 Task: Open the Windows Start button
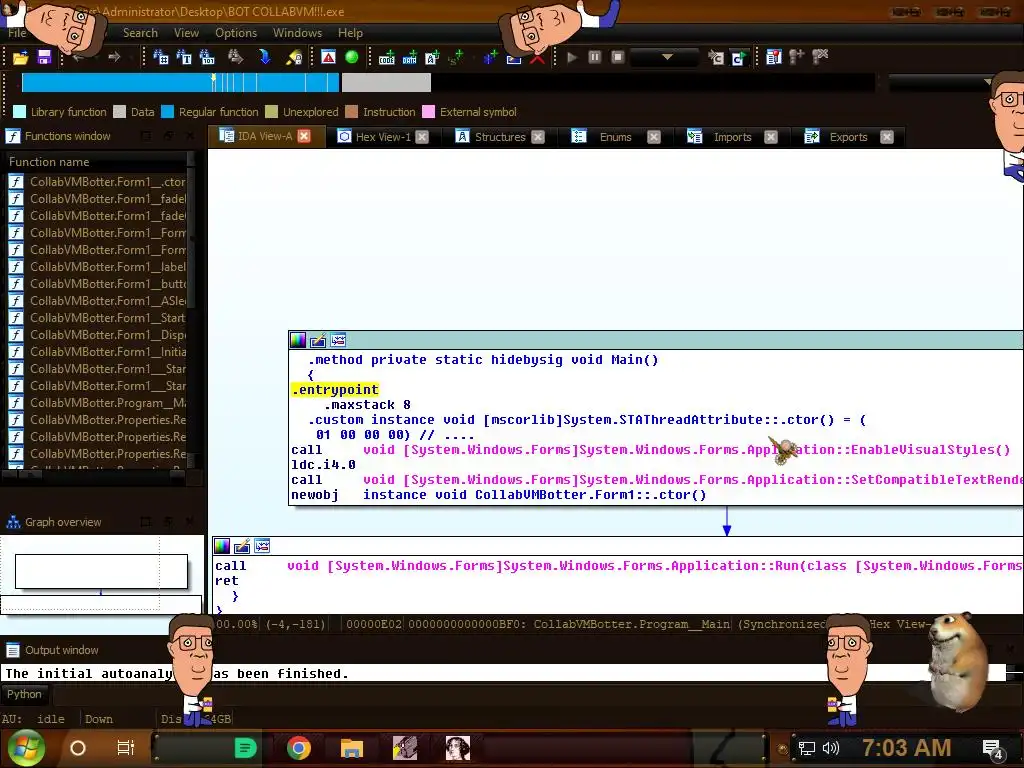24,748
